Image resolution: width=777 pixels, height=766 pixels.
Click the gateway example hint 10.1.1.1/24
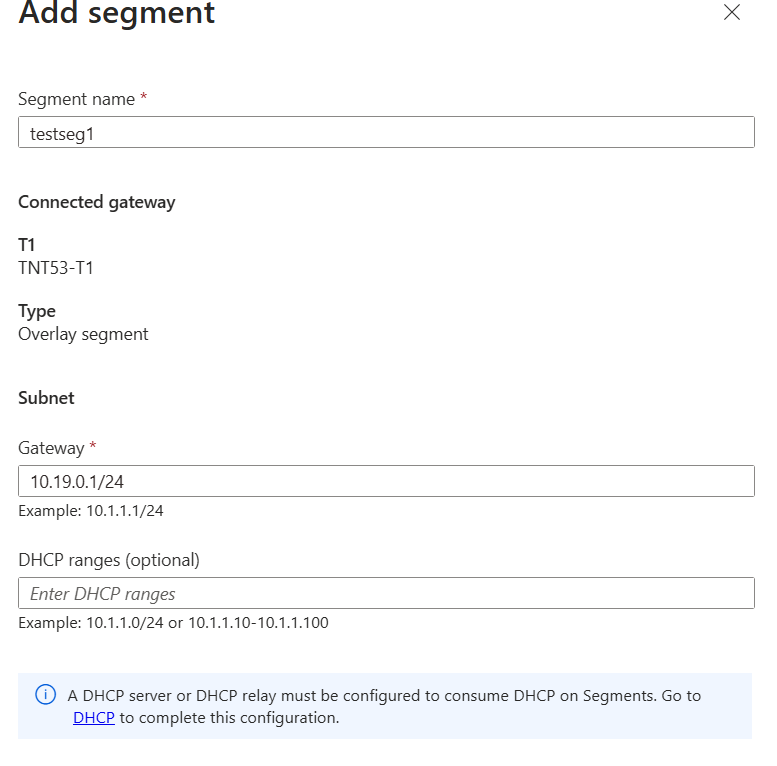click(x=91, y=511)
